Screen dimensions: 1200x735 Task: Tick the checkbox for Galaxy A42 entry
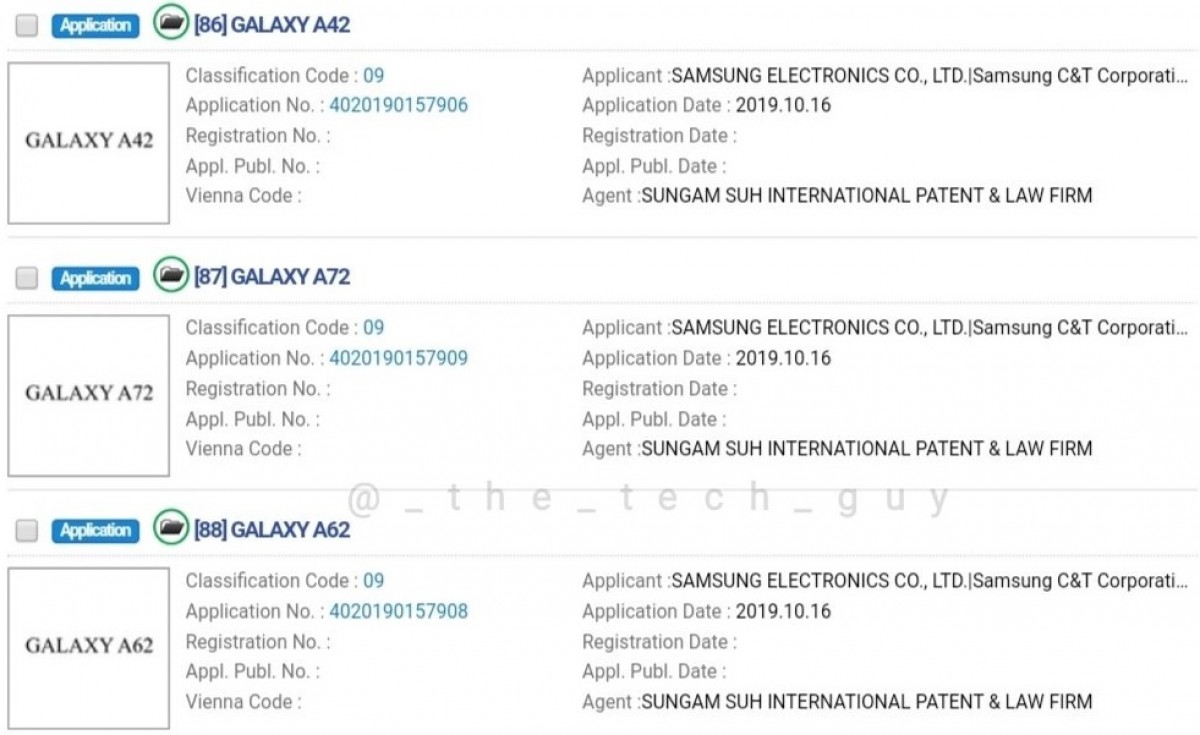click(x=27, y=26)
